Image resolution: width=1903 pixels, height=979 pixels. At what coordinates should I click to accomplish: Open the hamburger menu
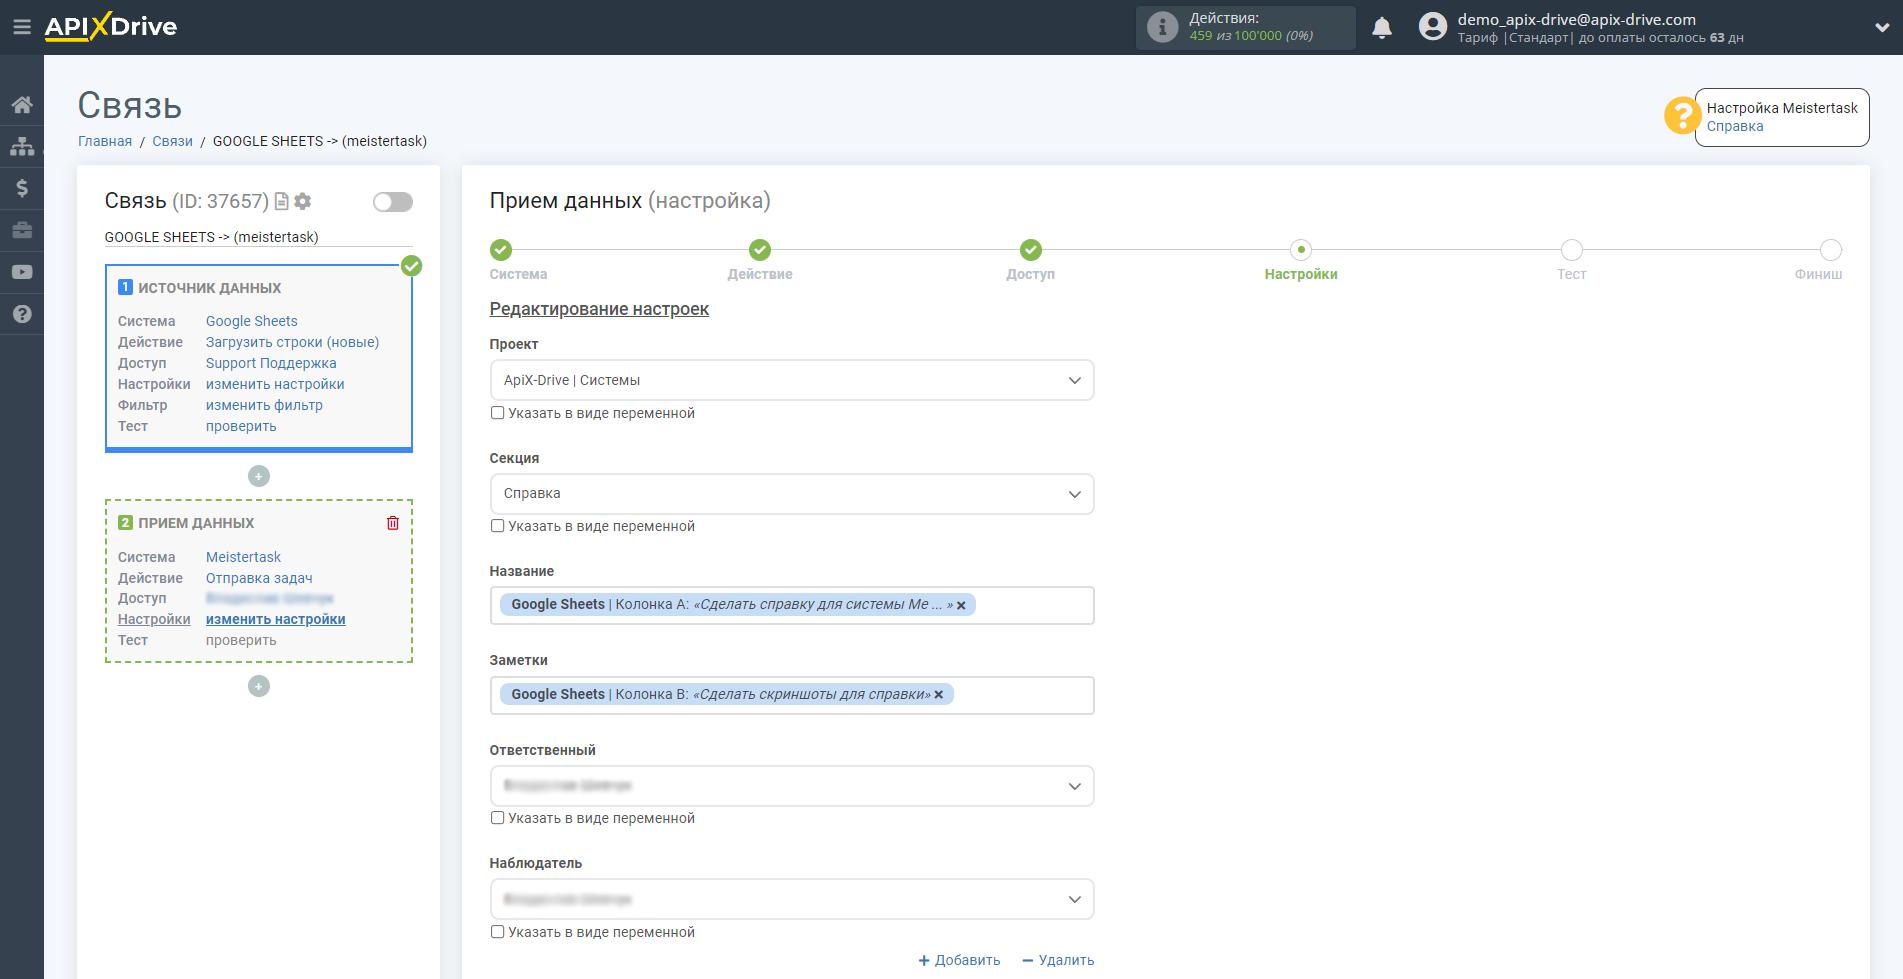[x=22, y=27]
